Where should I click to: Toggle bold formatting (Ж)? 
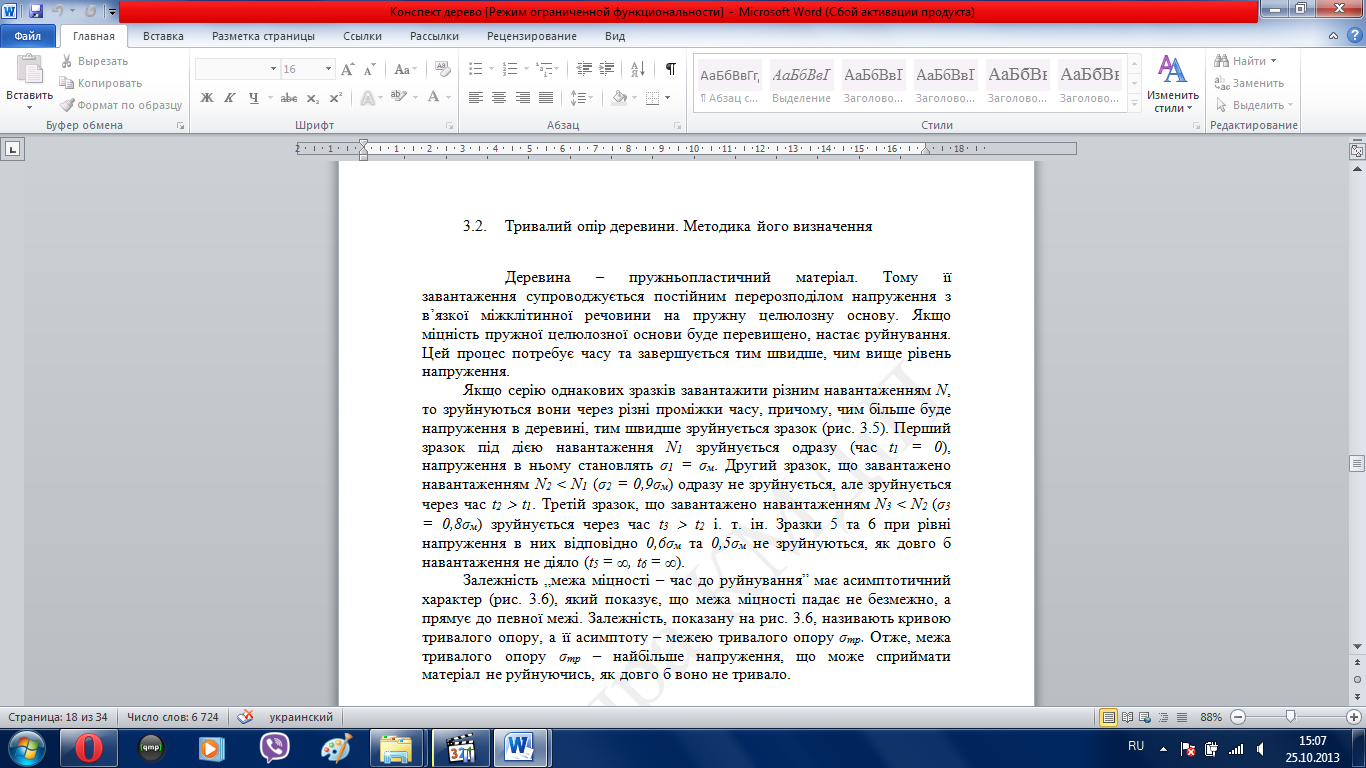pyautogui.click(x=207, y=98)
